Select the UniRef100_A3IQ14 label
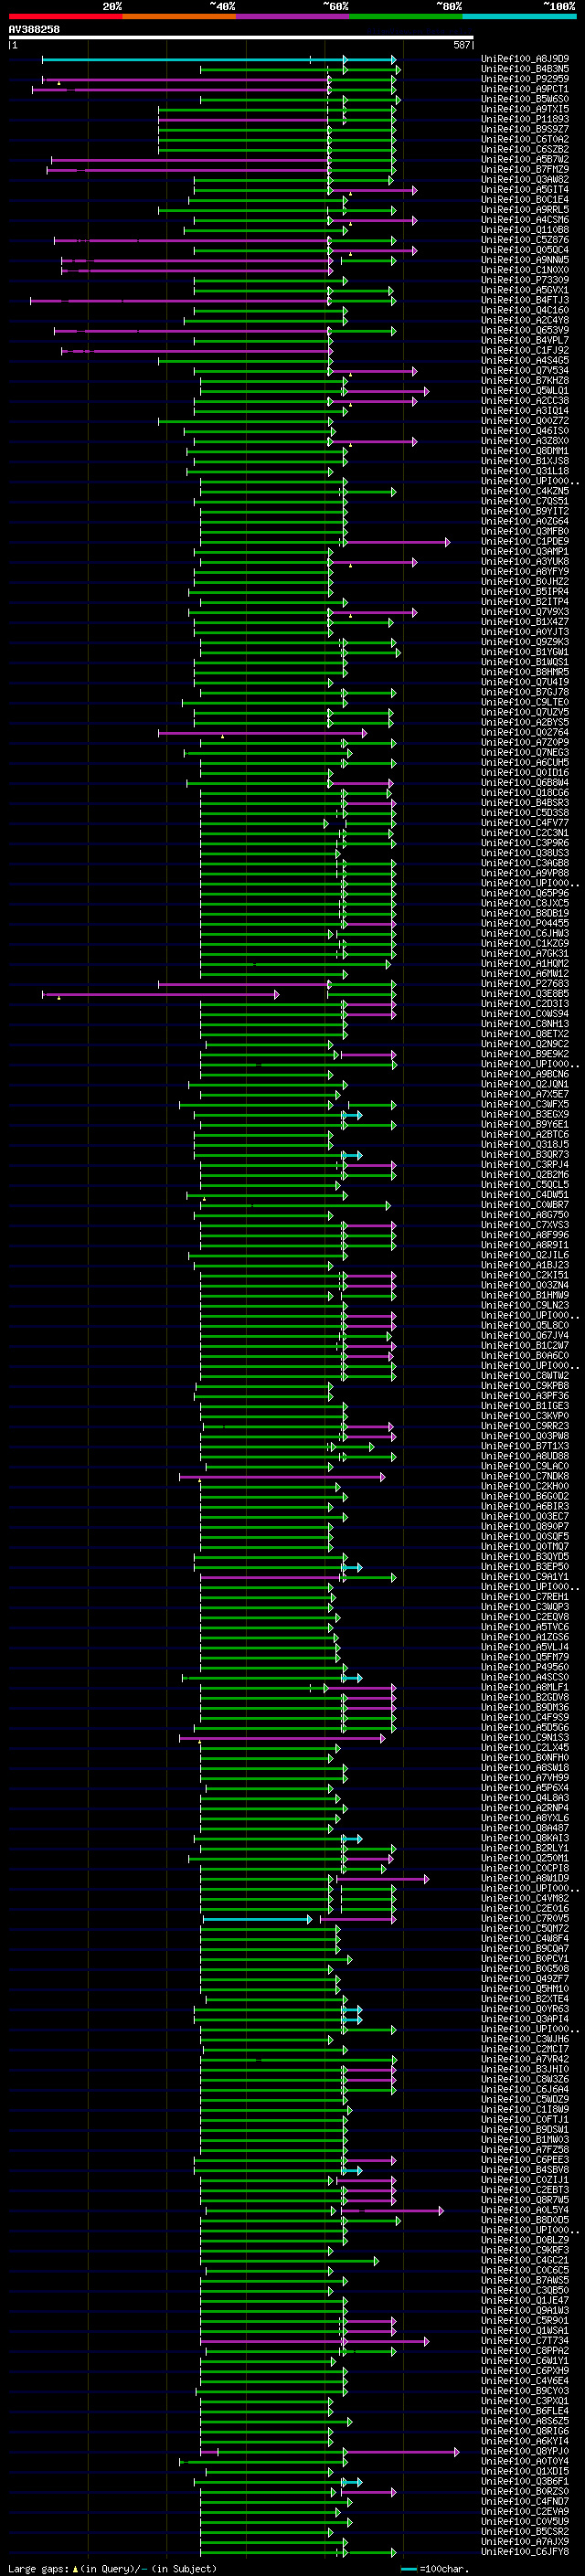This screenshot has height=2576, width=585. 525,411
